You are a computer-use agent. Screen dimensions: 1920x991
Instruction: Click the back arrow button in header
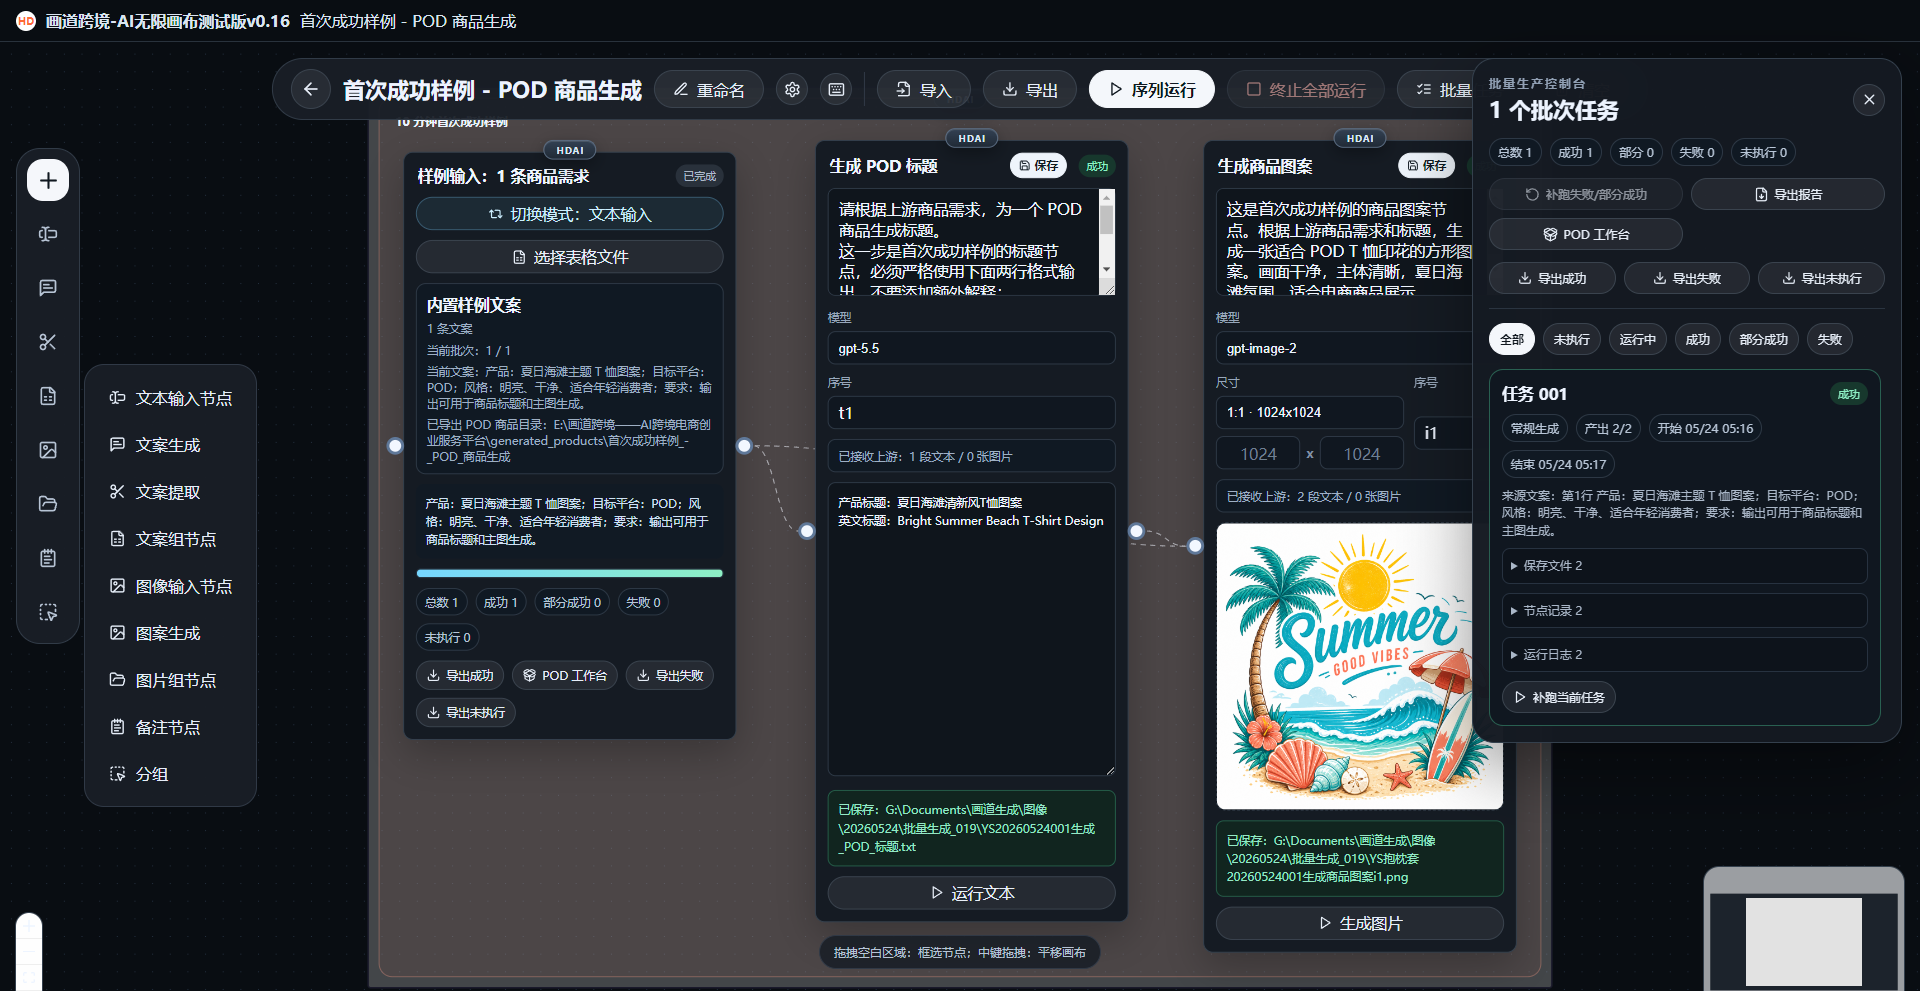tap(311, 90)
